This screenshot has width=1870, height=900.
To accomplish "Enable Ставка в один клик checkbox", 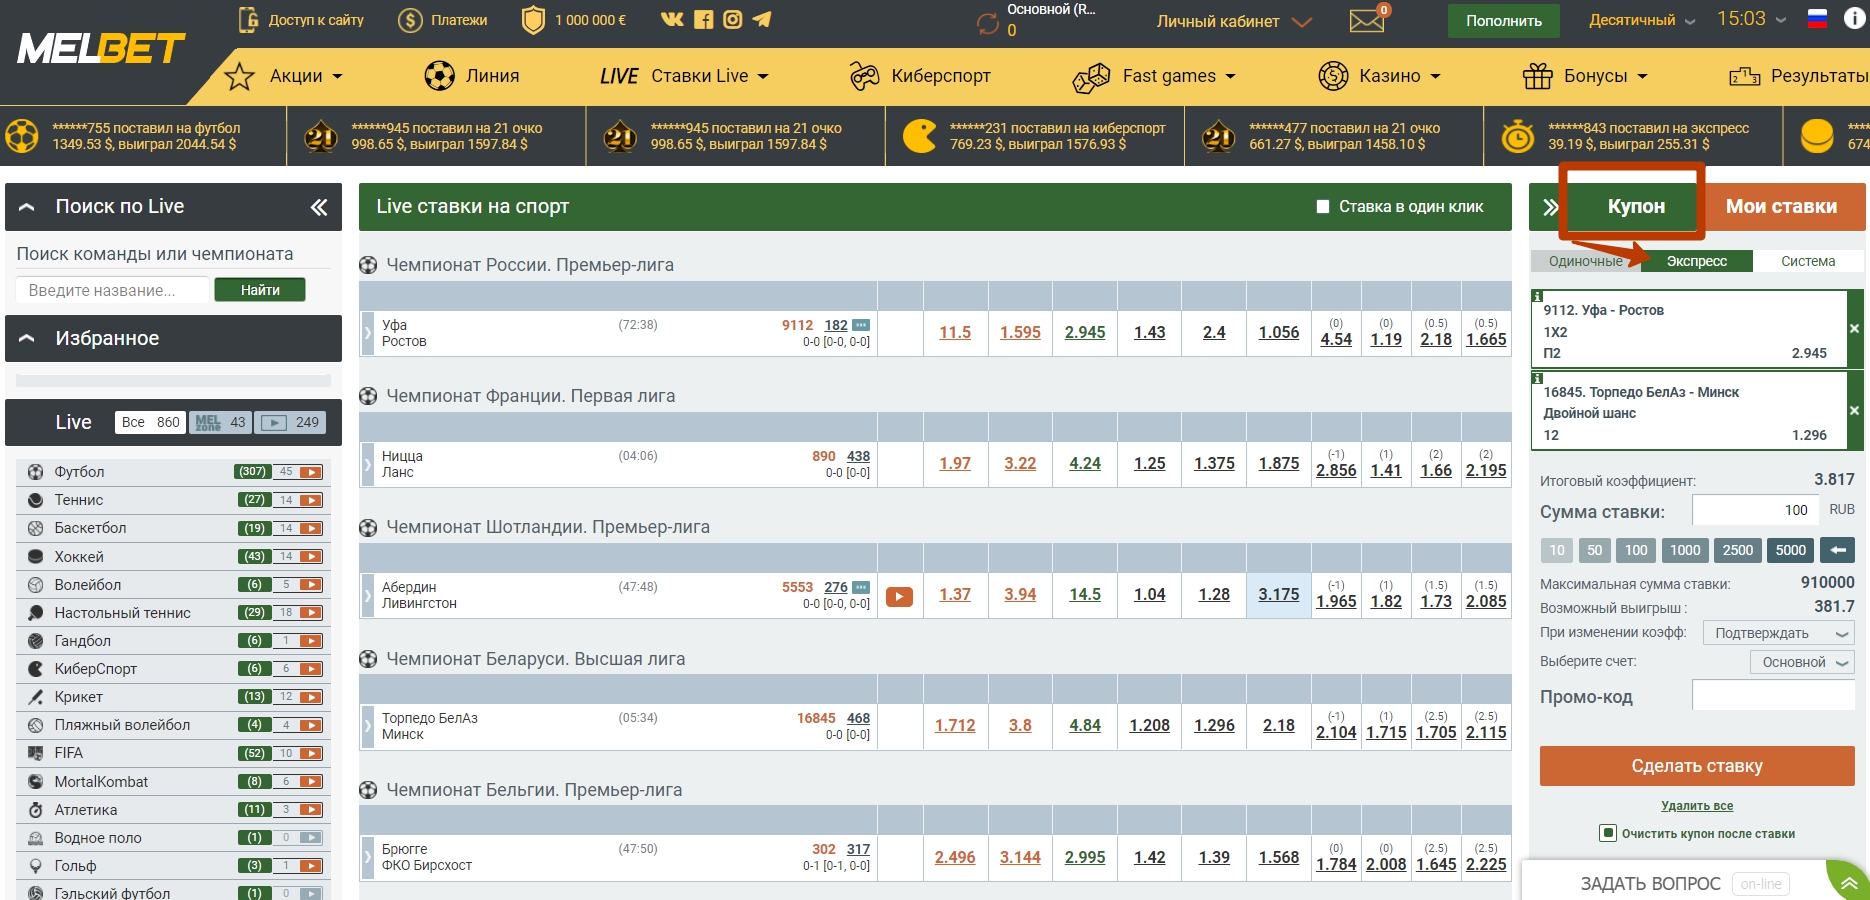I will [1323, 207].
